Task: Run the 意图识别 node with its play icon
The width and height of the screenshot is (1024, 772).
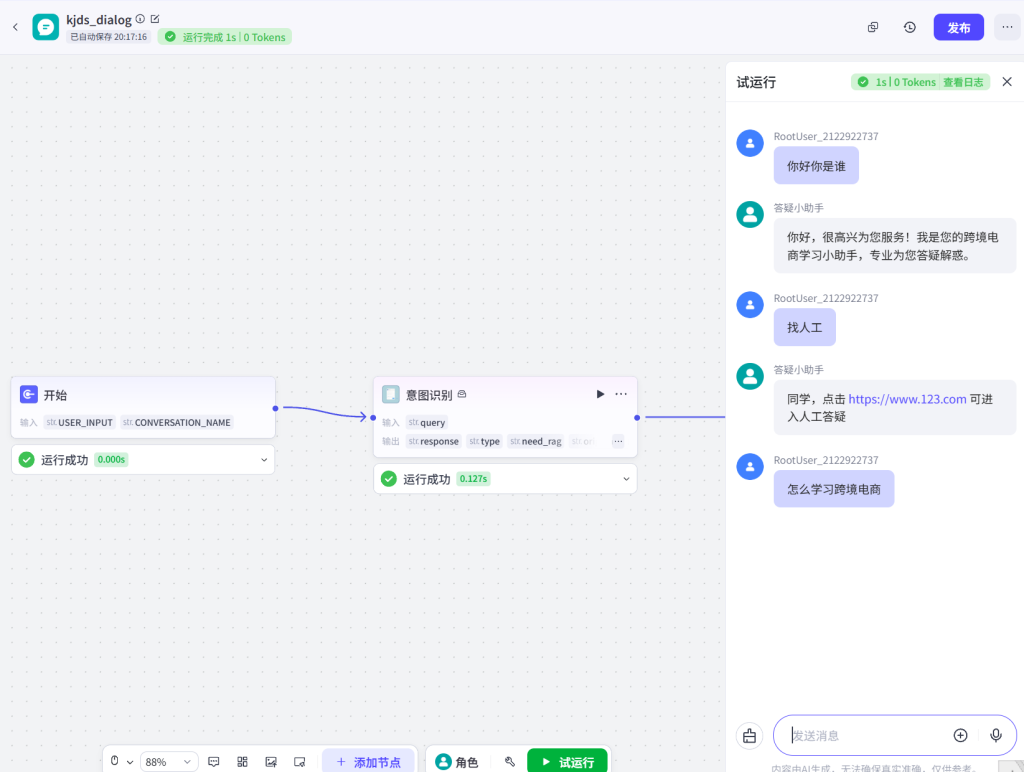Action: tap(600, 394)
